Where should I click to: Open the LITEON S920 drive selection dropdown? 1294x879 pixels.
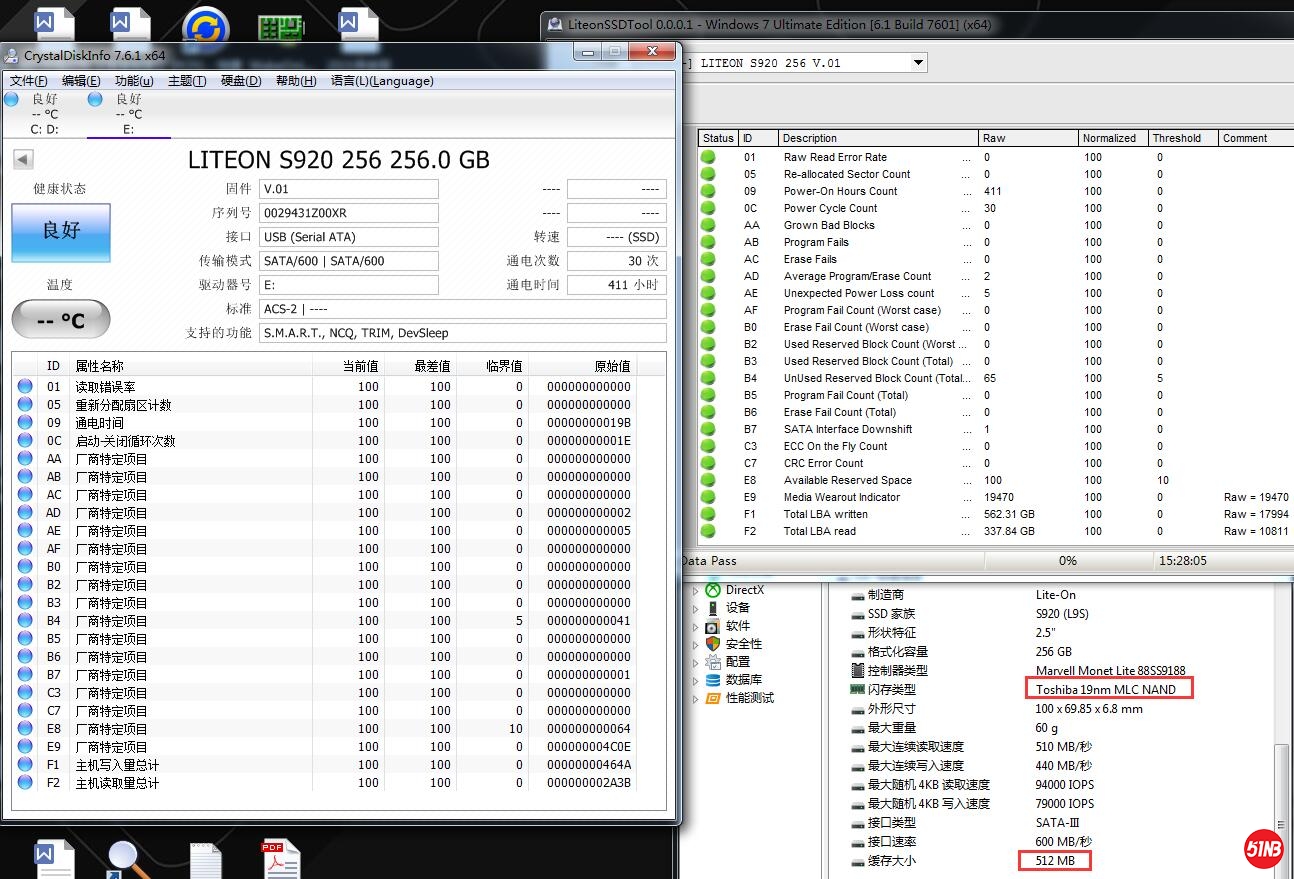[x=918, y=63]
